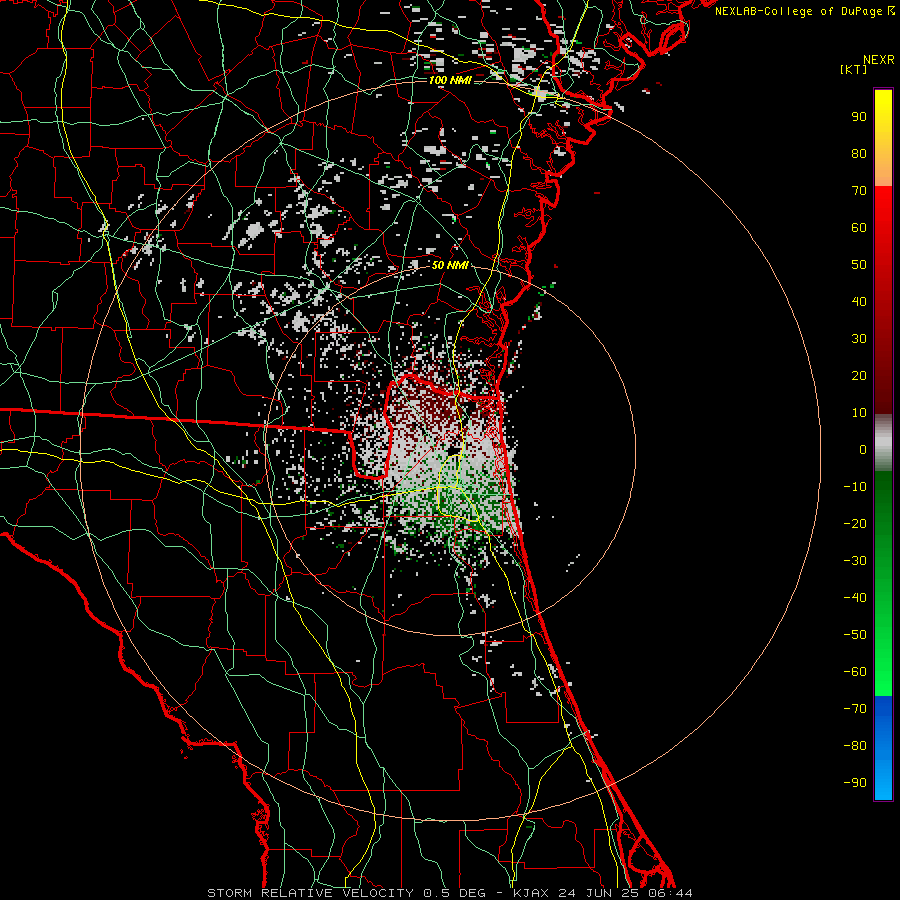The width and height of the screenshot is (900, 900).
Task: Click the 90 value on the velocity scale
Action: point(859,117)
